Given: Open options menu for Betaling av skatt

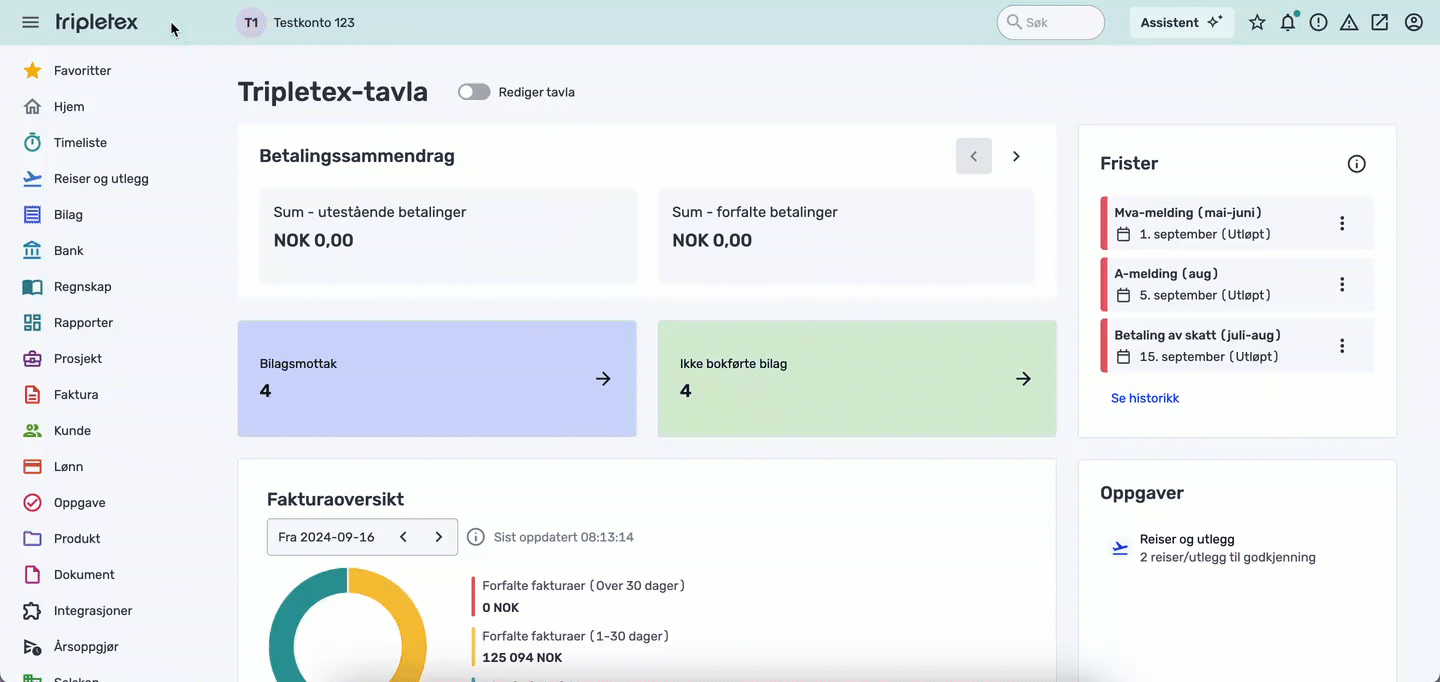Looking at the screenshot, I should pos(1342,346).
